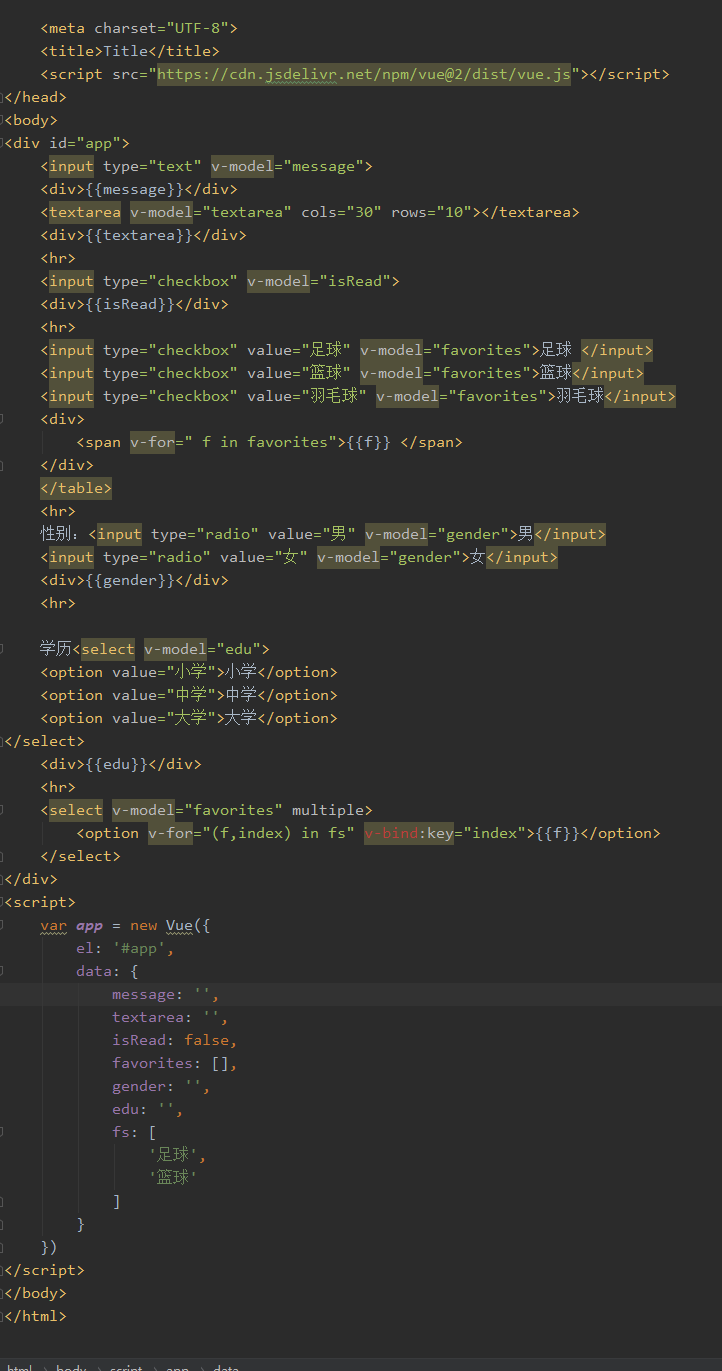Click the closing </head> tag
The width and height of the screenshot is (722, 1371).
pos(35,97)
